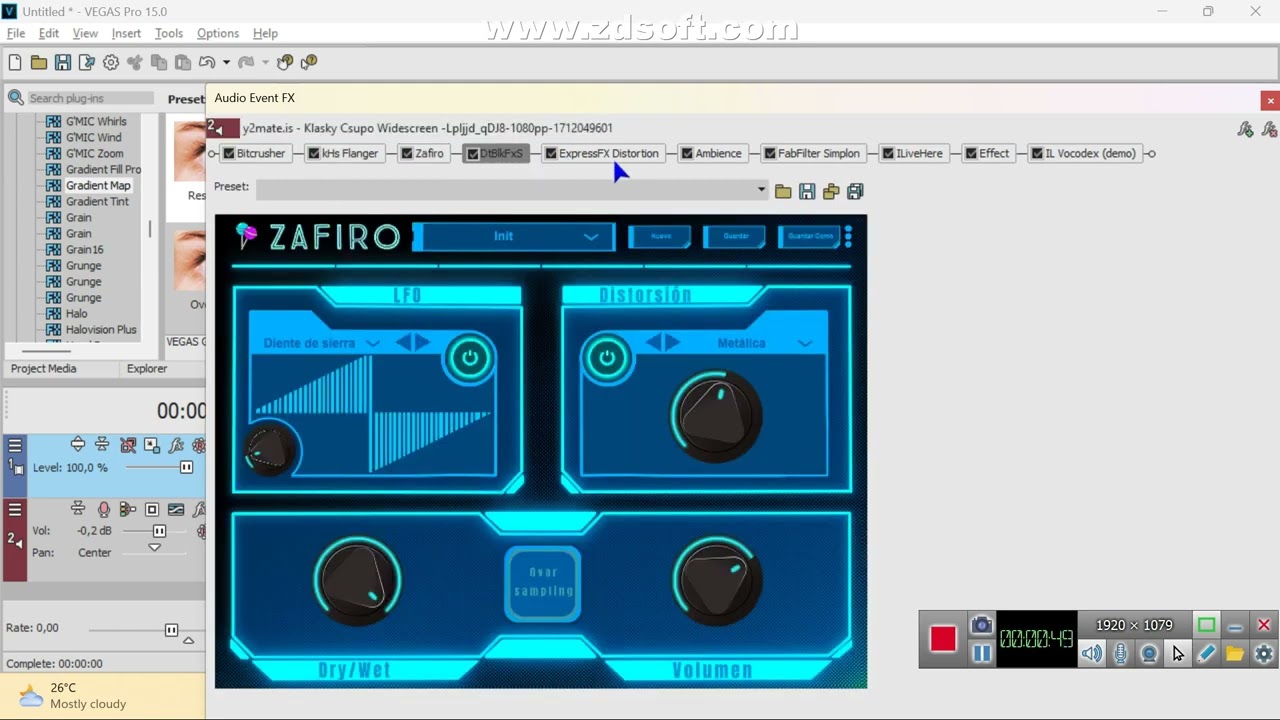
Task: Open preset folder icon in Audio Event FX
Action: click(783, 191)
